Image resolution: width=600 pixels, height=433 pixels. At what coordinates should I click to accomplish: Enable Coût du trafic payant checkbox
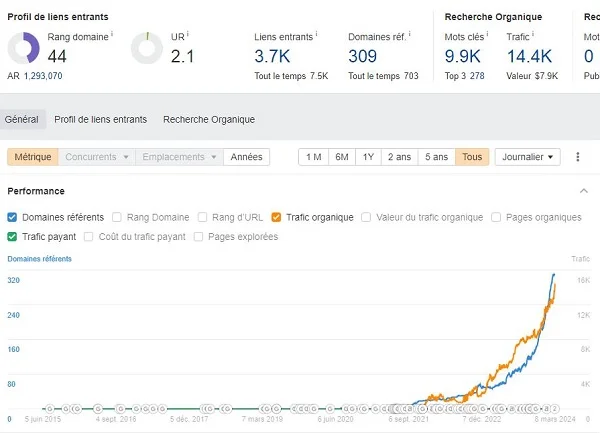pyautogui.click(x=88, y=237)
